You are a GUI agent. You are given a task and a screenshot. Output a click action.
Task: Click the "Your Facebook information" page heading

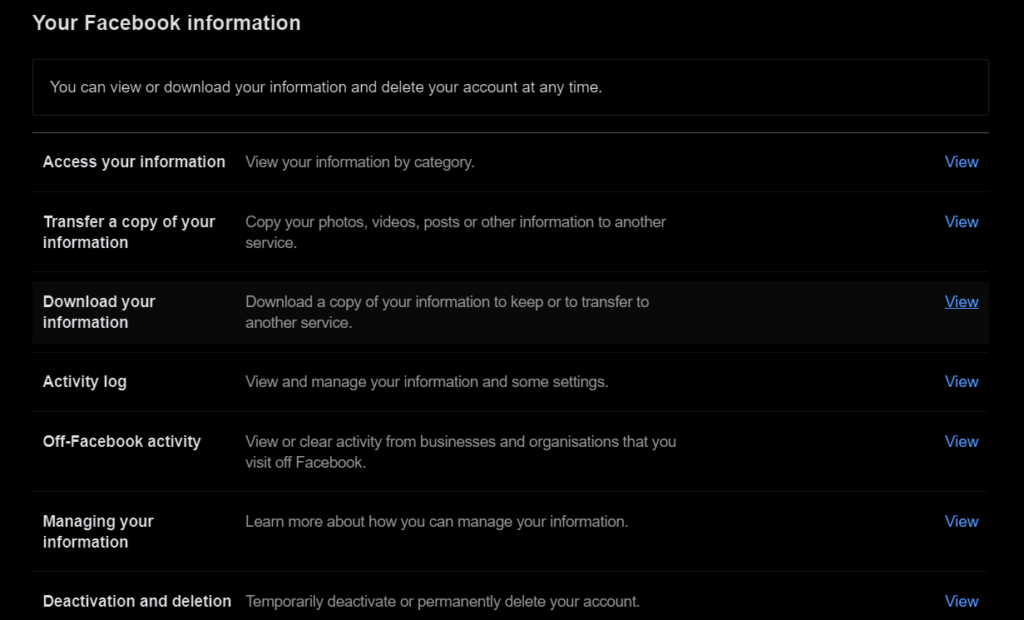click(167, 23)
